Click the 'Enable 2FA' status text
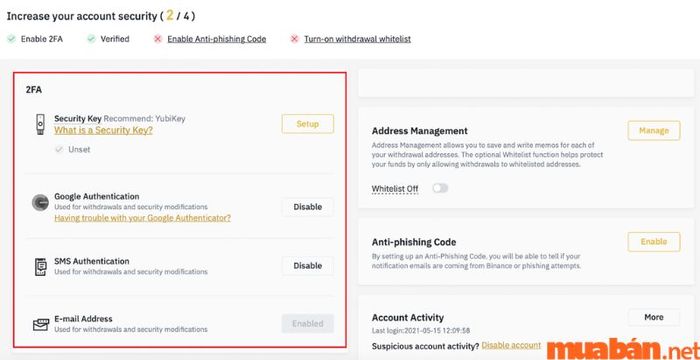Image resolution: width=700 pixels, height=360 pixels. (x=42, y=39)
